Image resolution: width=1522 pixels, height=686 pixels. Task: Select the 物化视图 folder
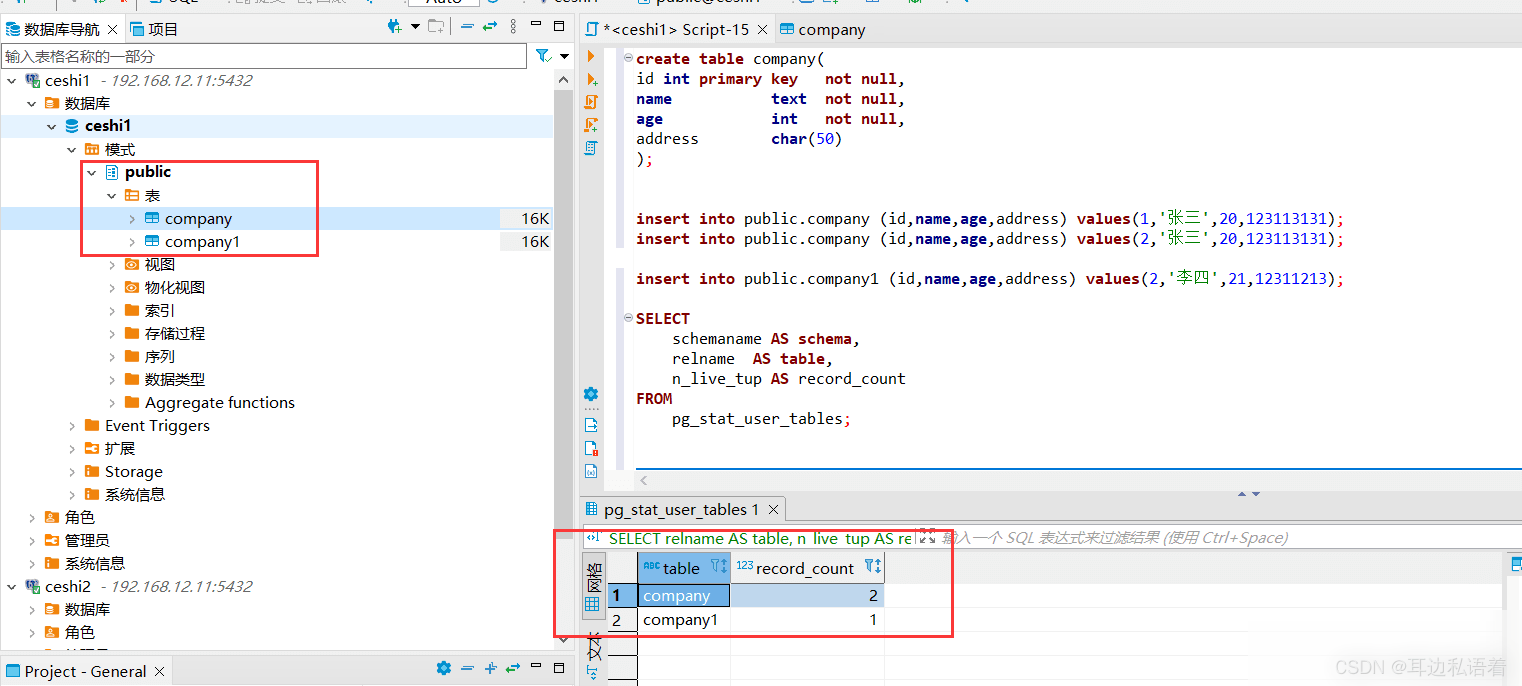[x=175, y=287]
